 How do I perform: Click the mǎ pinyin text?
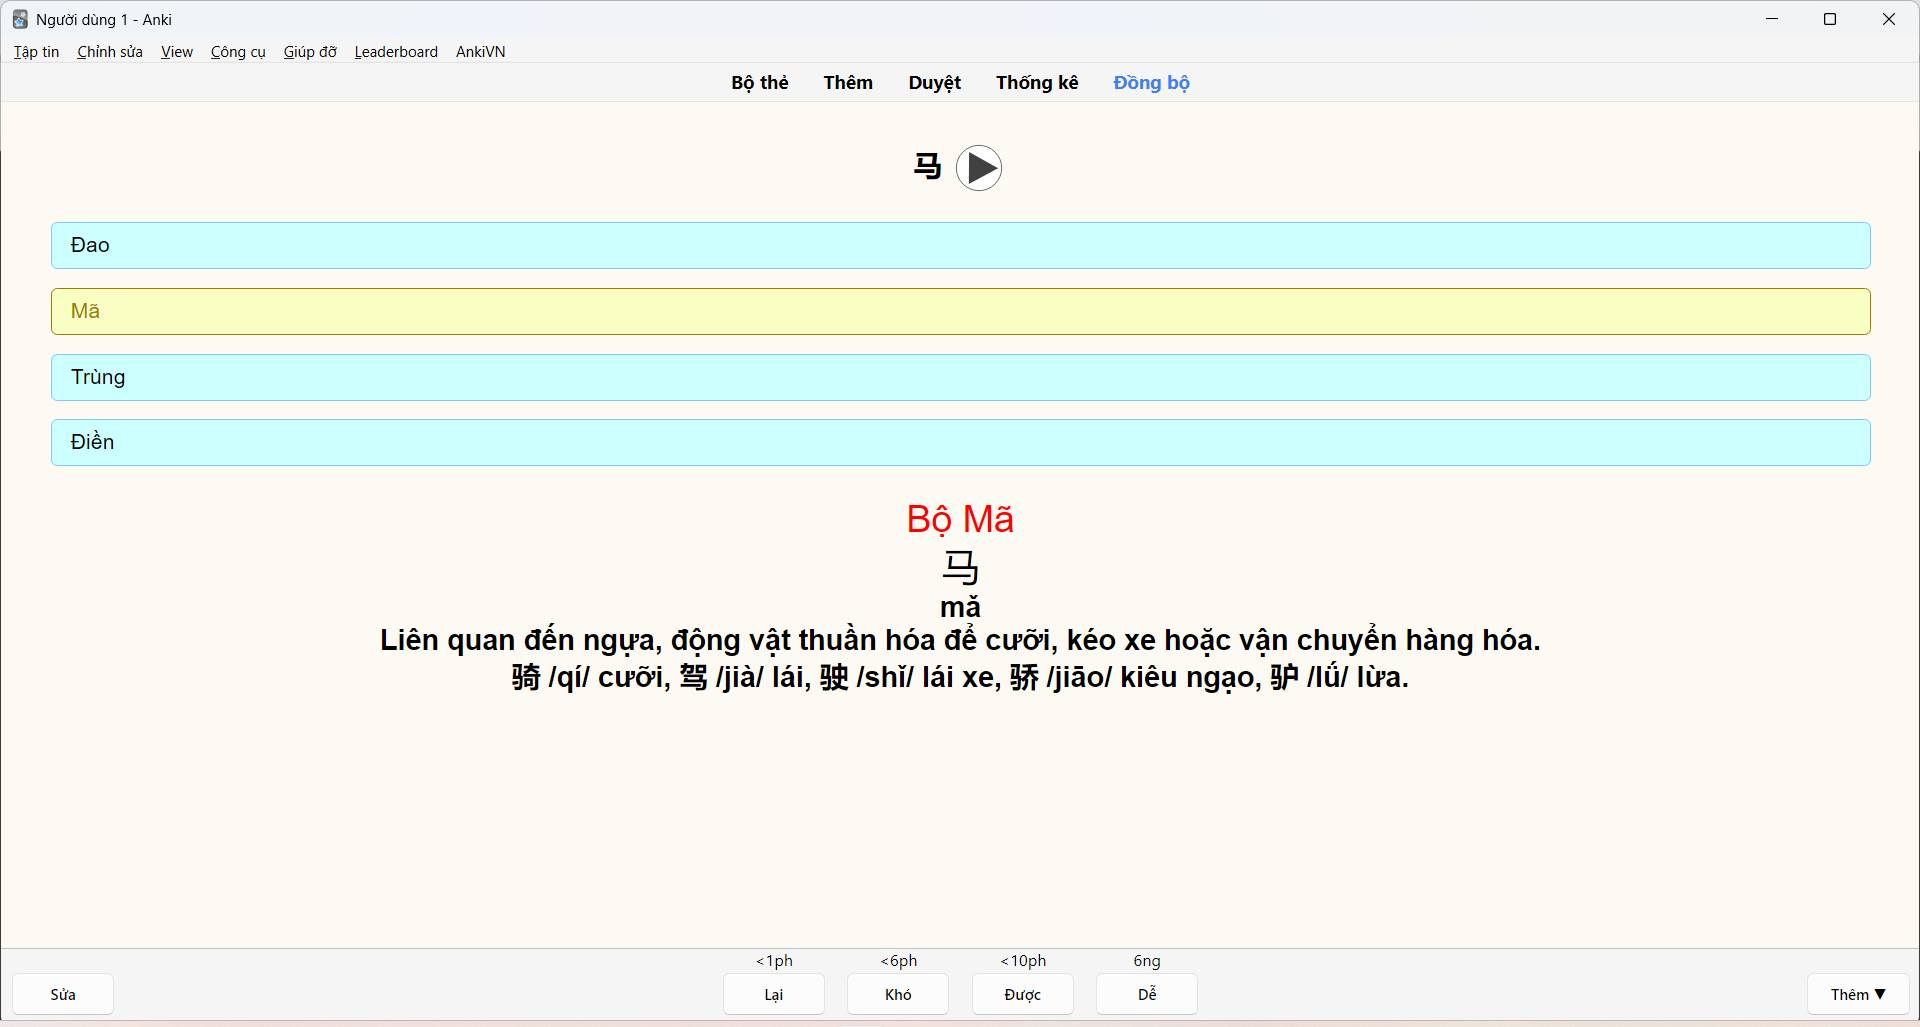[x=960, y=608]
